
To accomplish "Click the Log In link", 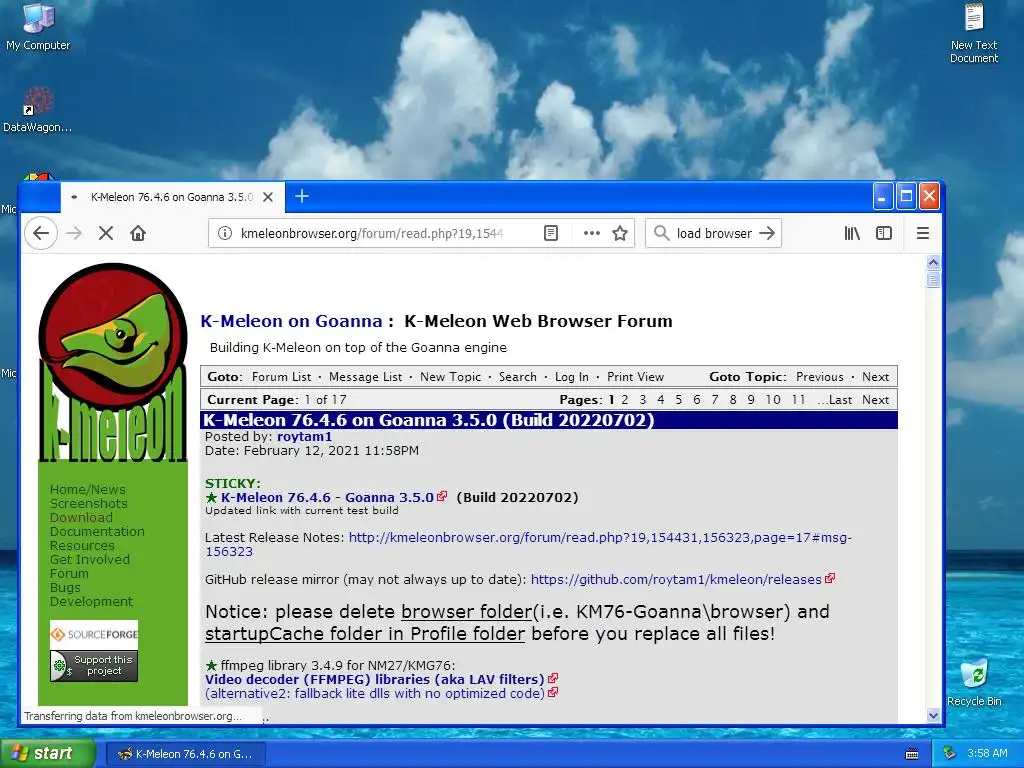I will click(x=572, y=377).
